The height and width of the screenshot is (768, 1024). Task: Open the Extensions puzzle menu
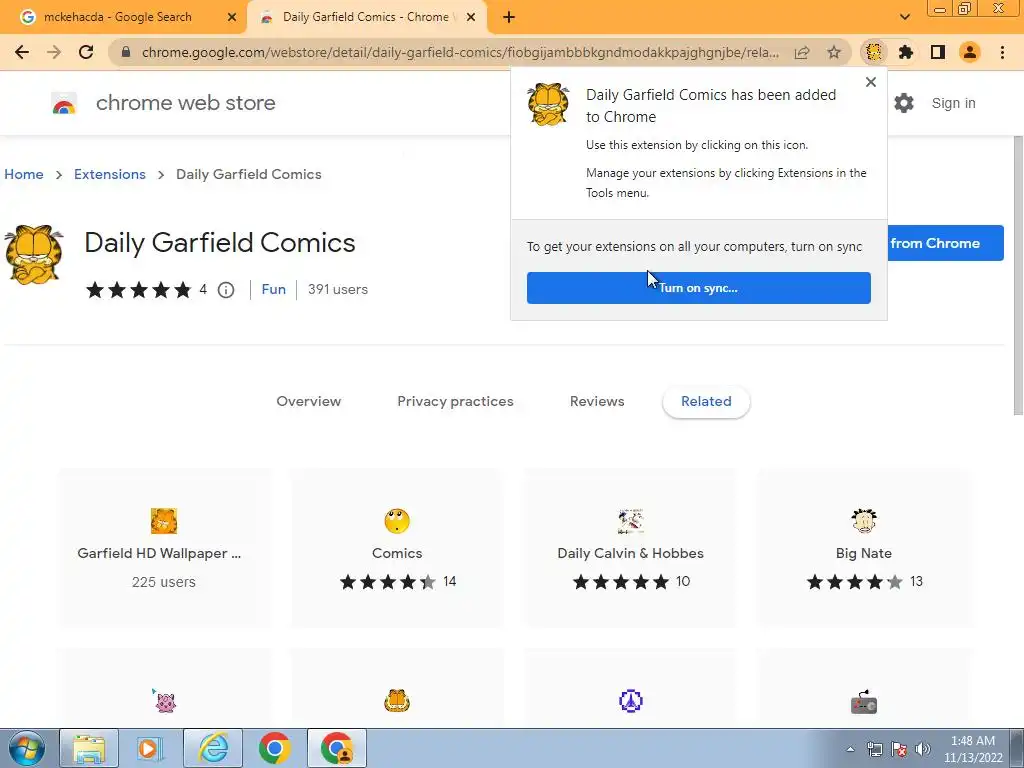[906, 52]
